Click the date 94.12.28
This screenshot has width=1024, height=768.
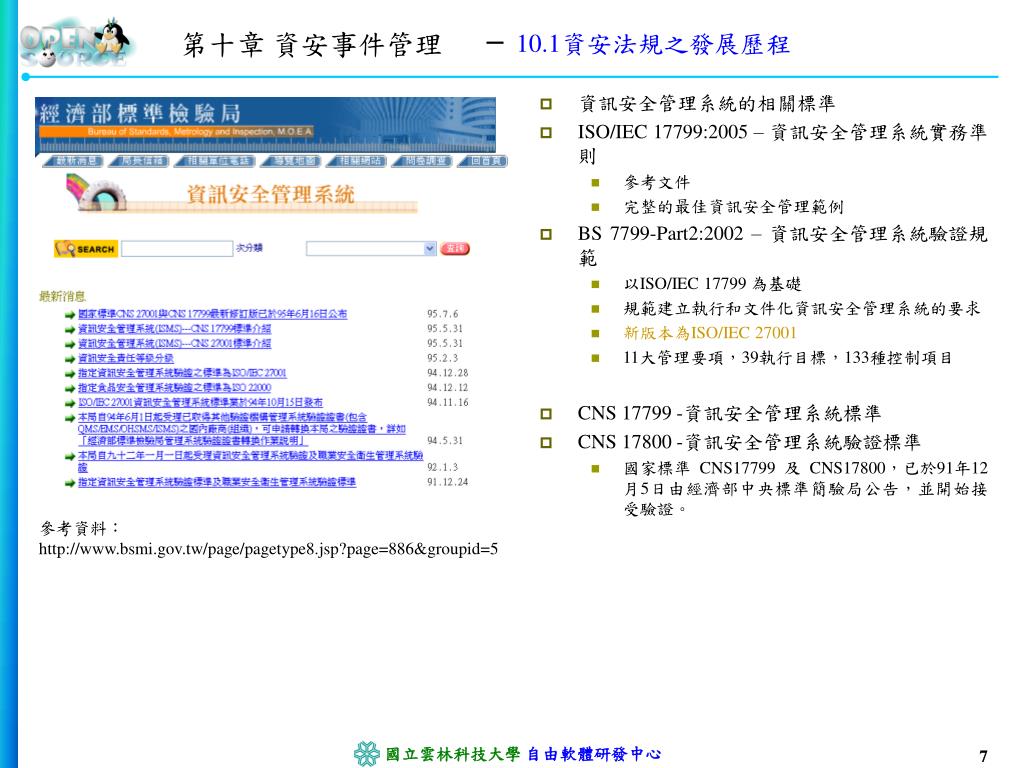(447, 373)
